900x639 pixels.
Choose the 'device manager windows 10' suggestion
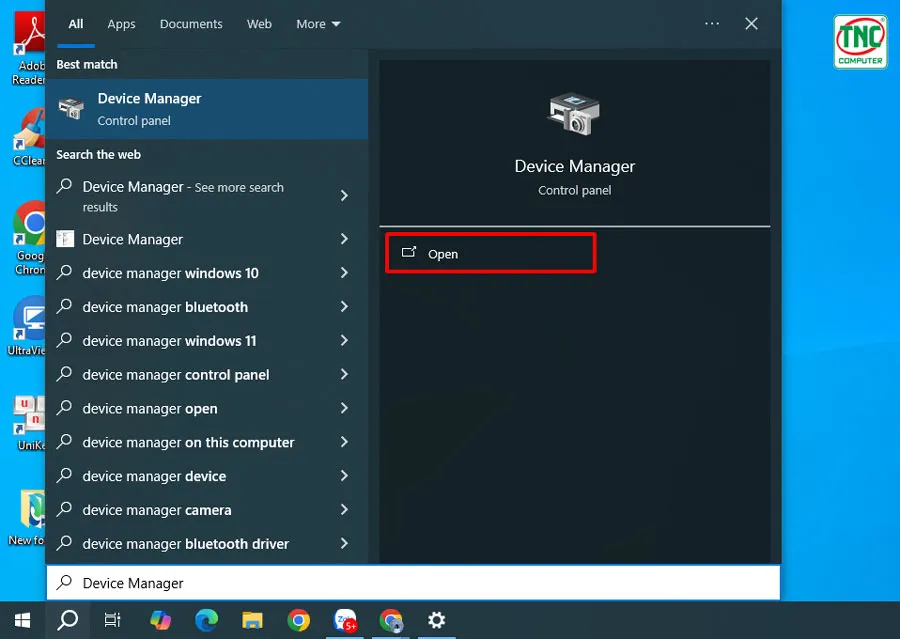click(170, 273)
